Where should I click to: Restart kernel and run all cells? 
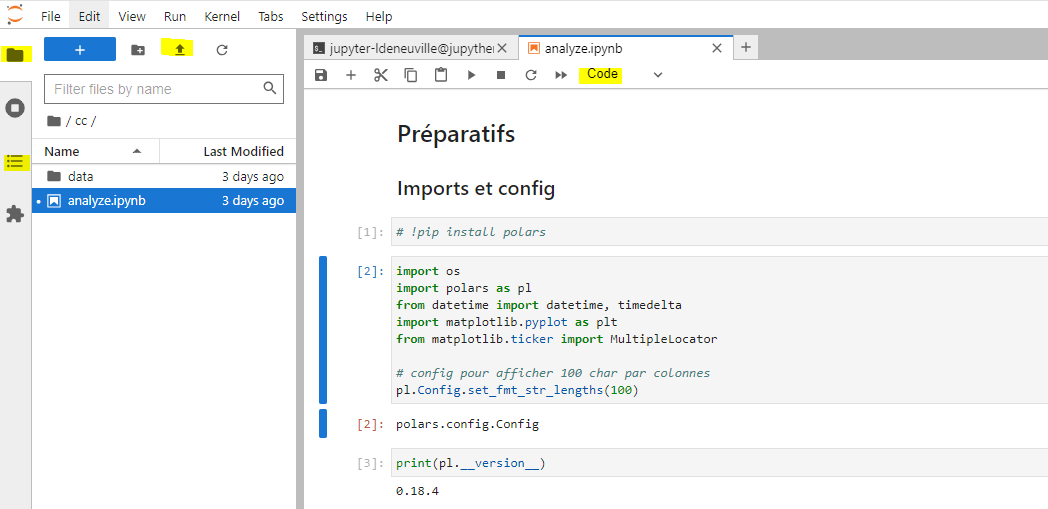click(561, 75)
